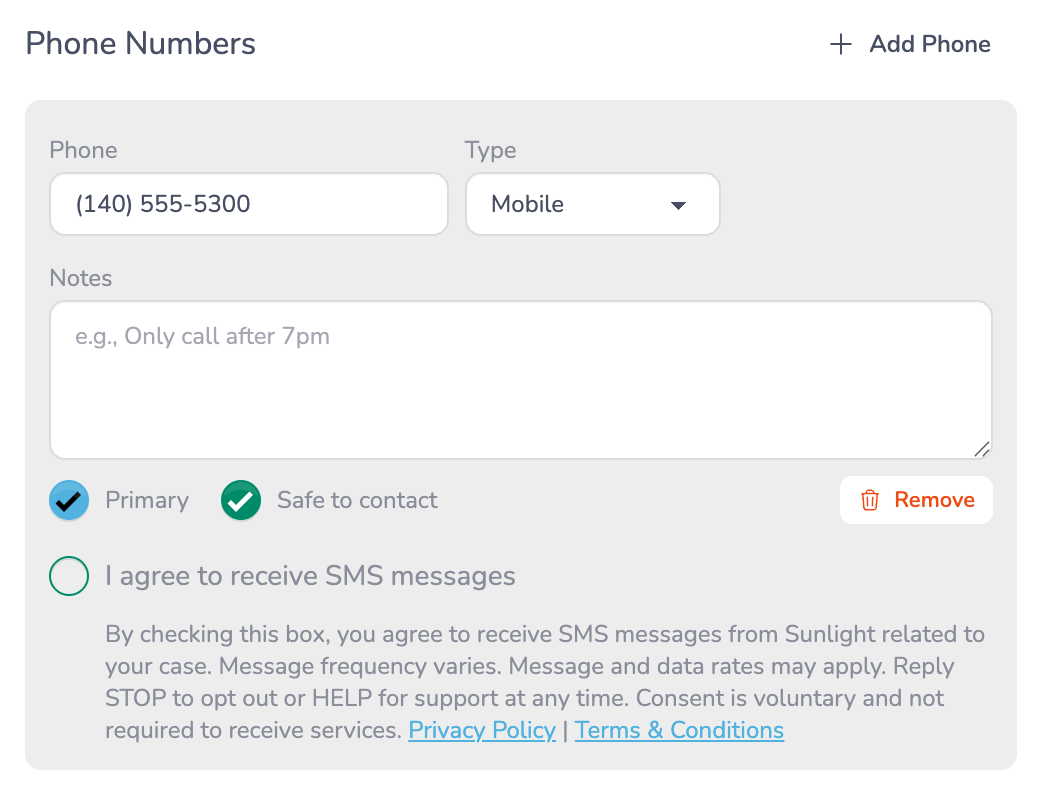Click into the Phone number input field

(248, 204)
